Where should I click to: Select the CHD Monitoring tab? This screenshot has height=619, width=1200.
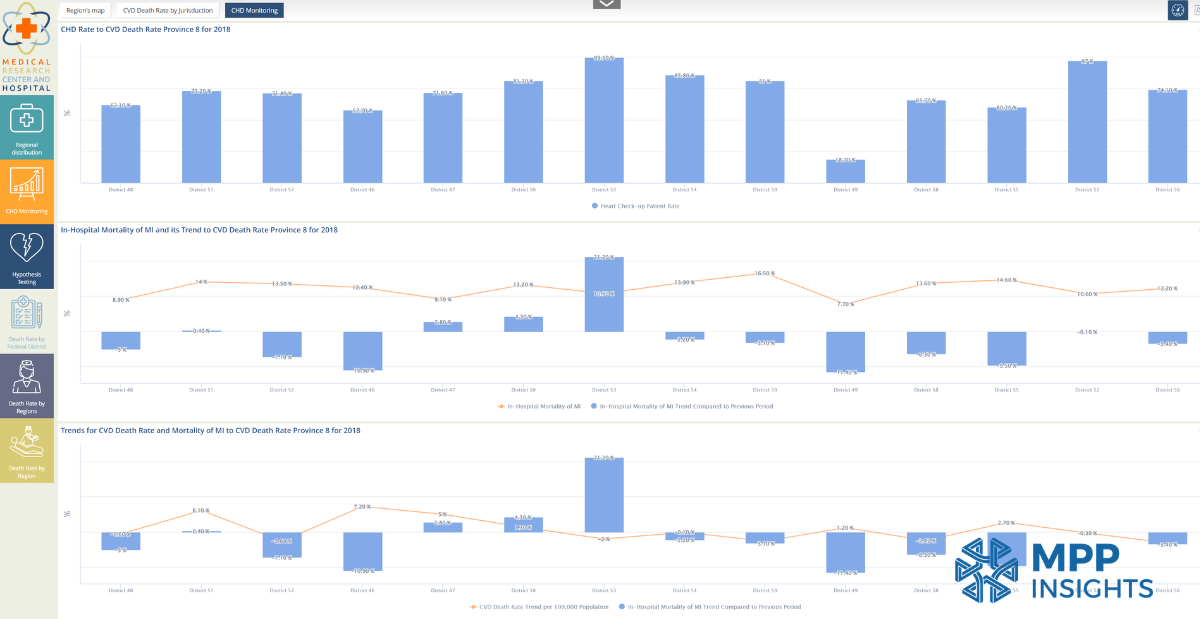pyautogui.click(x=253, y=10)
